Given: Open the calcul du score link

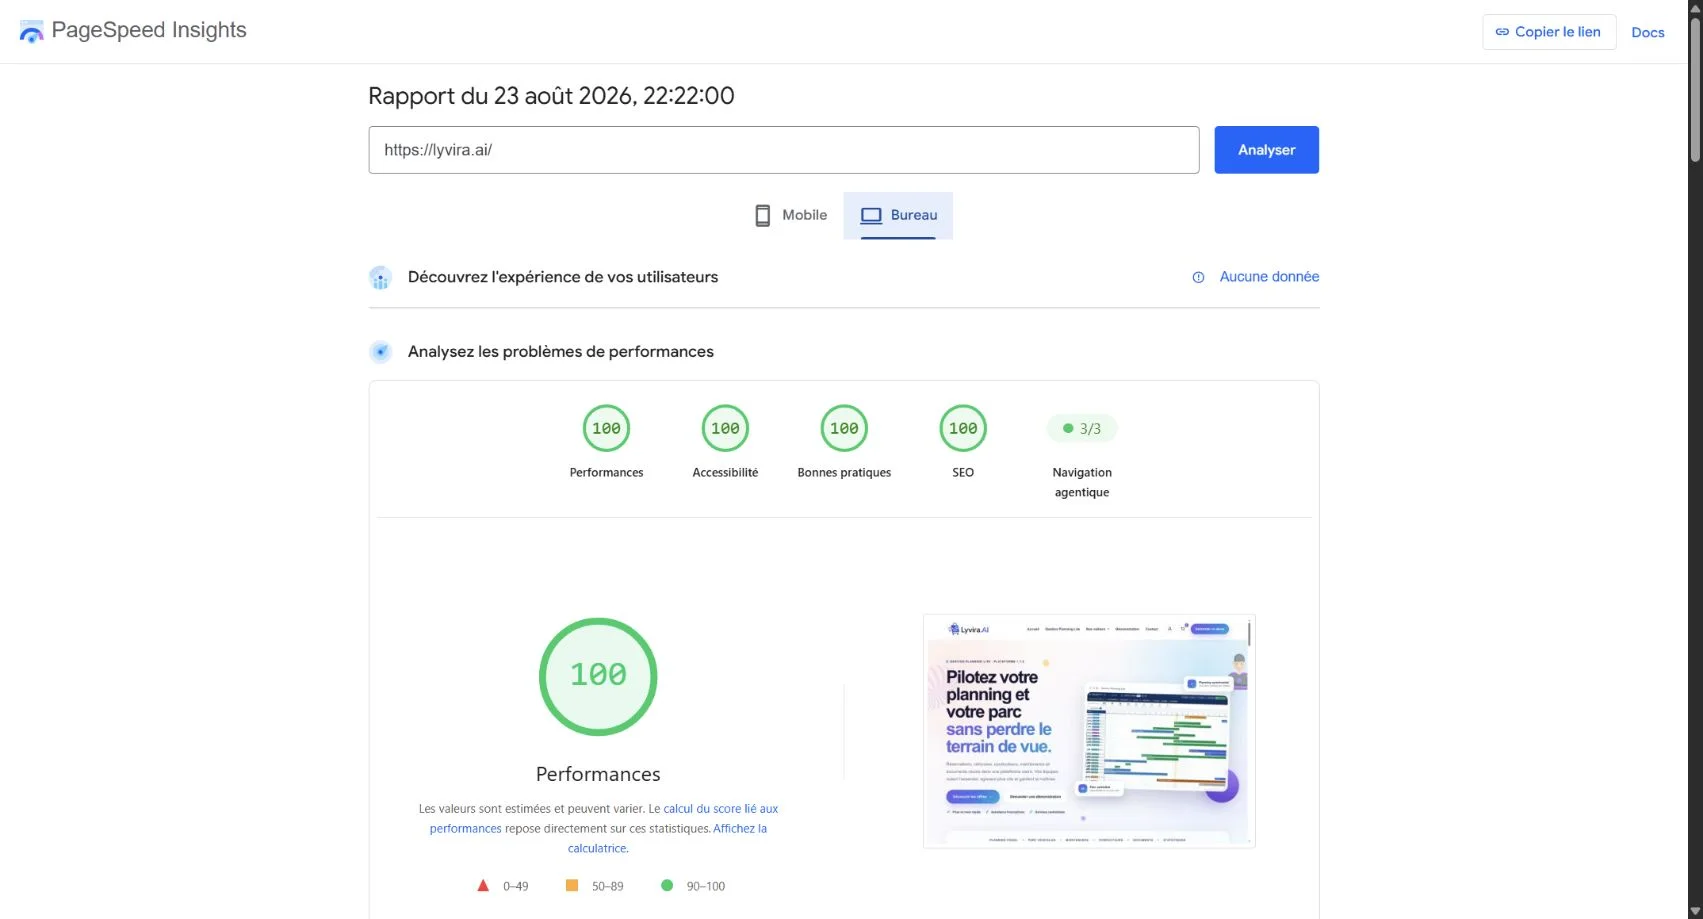Looking at the screenshot, I should (x=720, y=809).
